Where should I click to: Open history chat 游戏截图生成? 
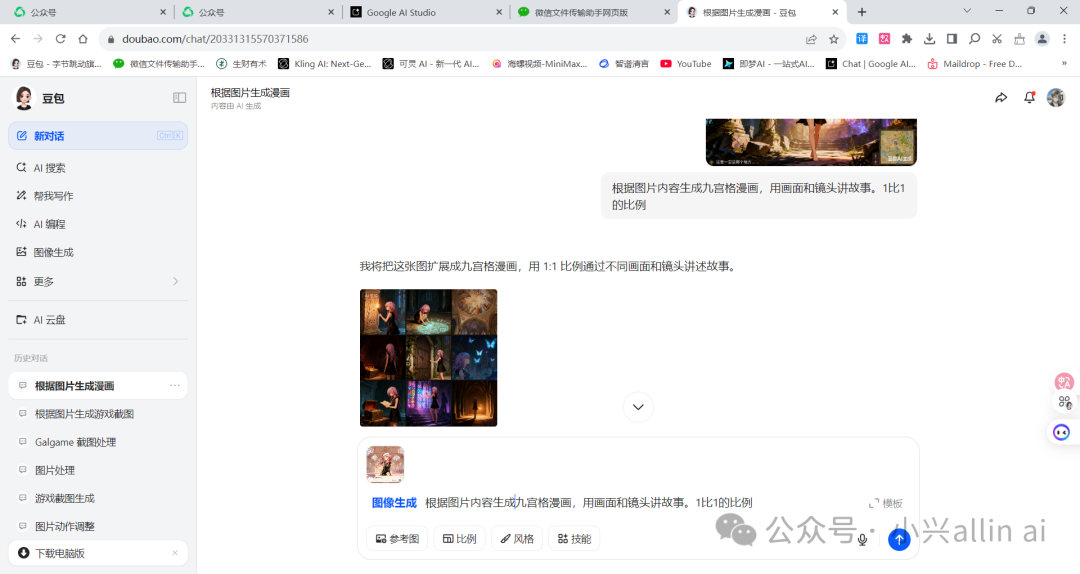tap(98, 498)
